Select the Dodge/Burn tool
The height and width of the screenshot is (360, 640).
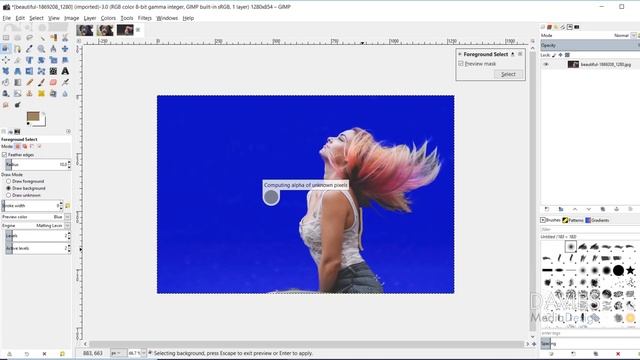pos(18,105)
